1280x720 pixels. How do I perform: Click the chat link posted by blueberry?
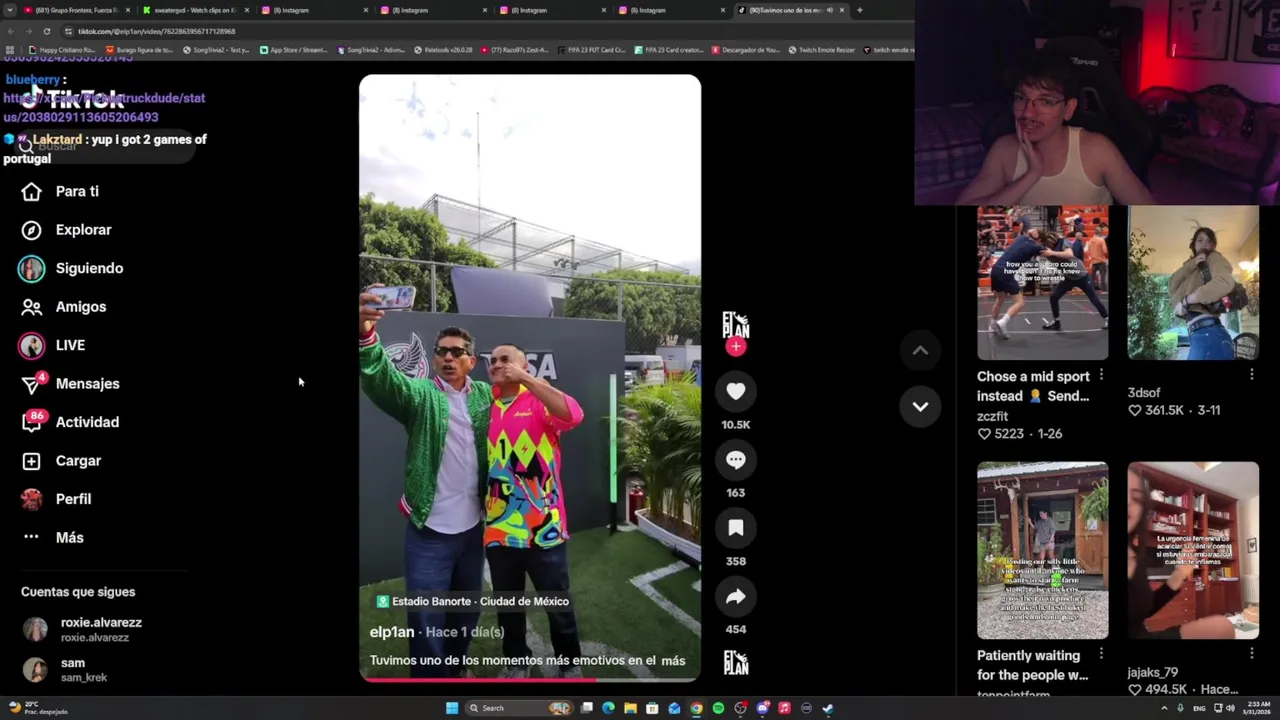click(x=104, y=107)
